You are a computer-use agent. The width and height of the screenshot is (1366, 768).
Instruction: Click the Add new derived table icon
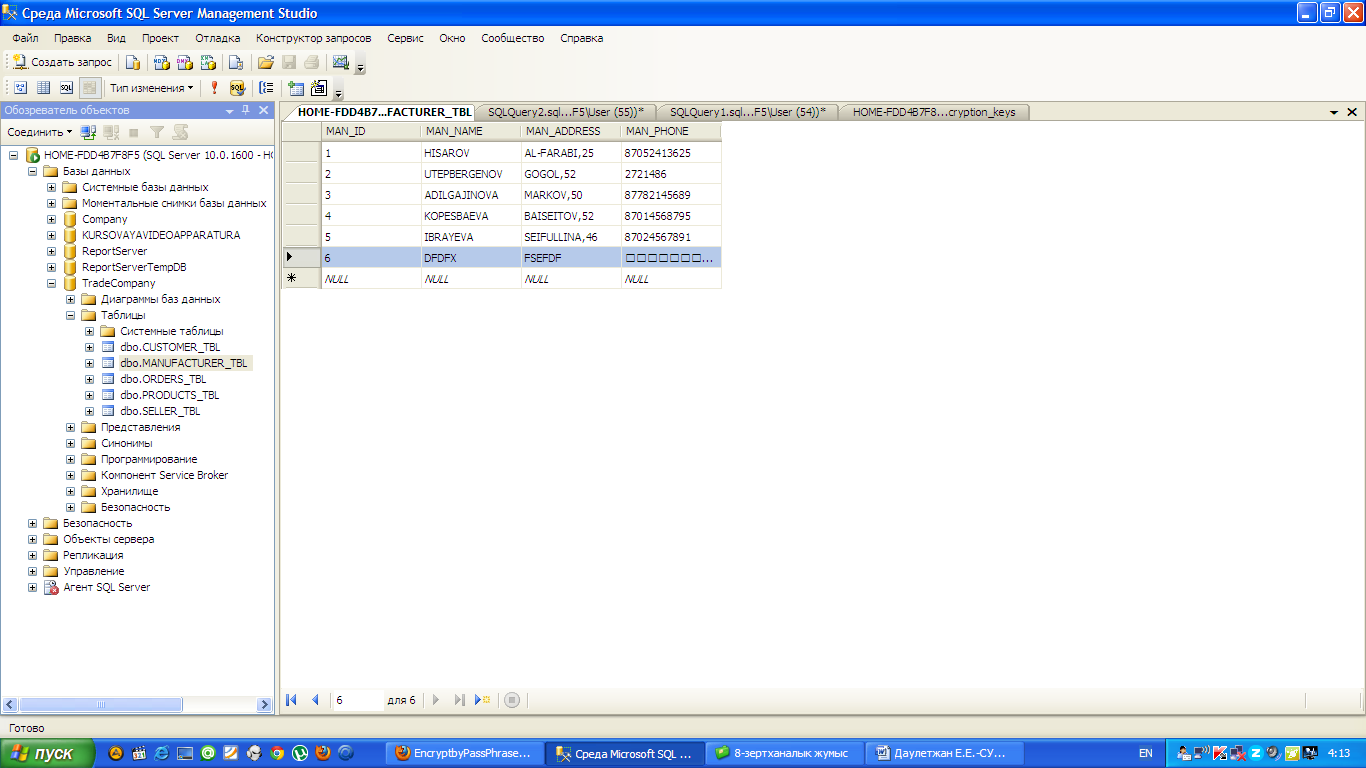(319, 88)
